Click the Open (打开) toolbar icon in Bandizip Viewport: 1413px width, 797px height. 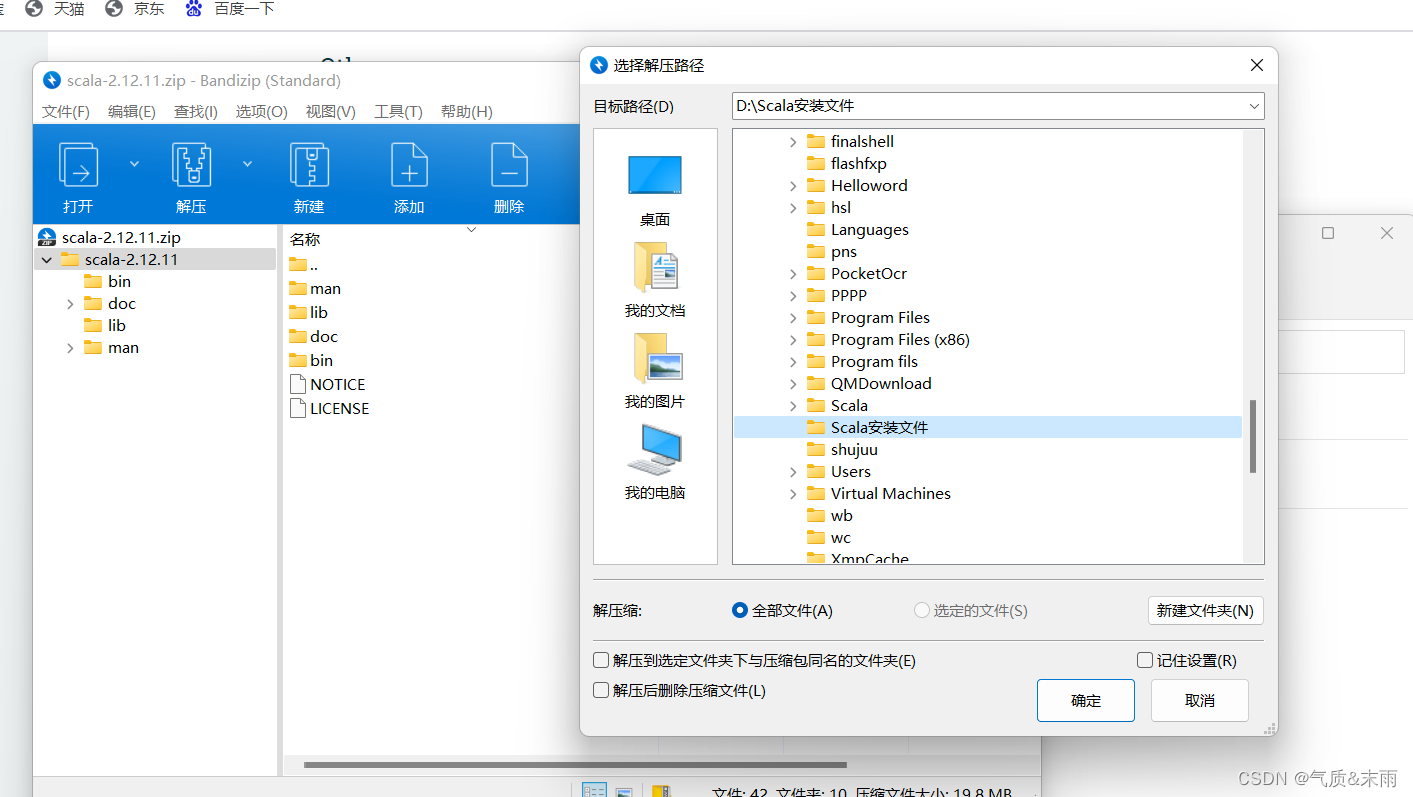coord(78,165)
